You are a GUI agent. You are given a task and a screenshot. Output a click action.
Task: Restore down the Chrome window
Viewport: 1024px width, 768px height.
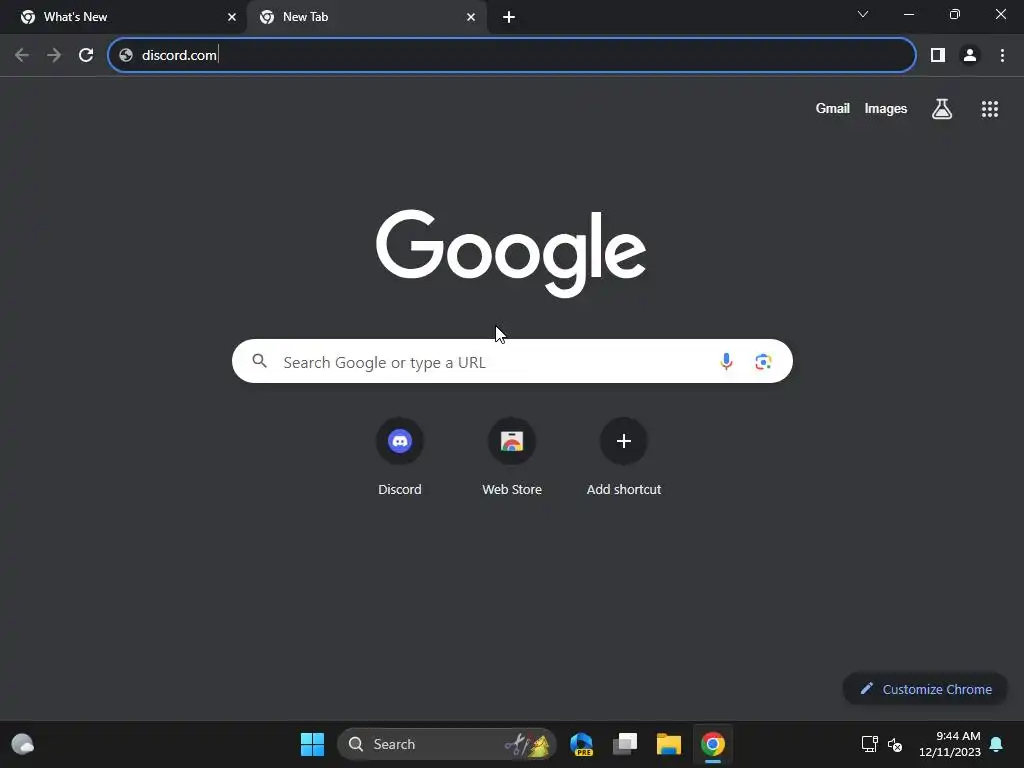click(955, 14)
